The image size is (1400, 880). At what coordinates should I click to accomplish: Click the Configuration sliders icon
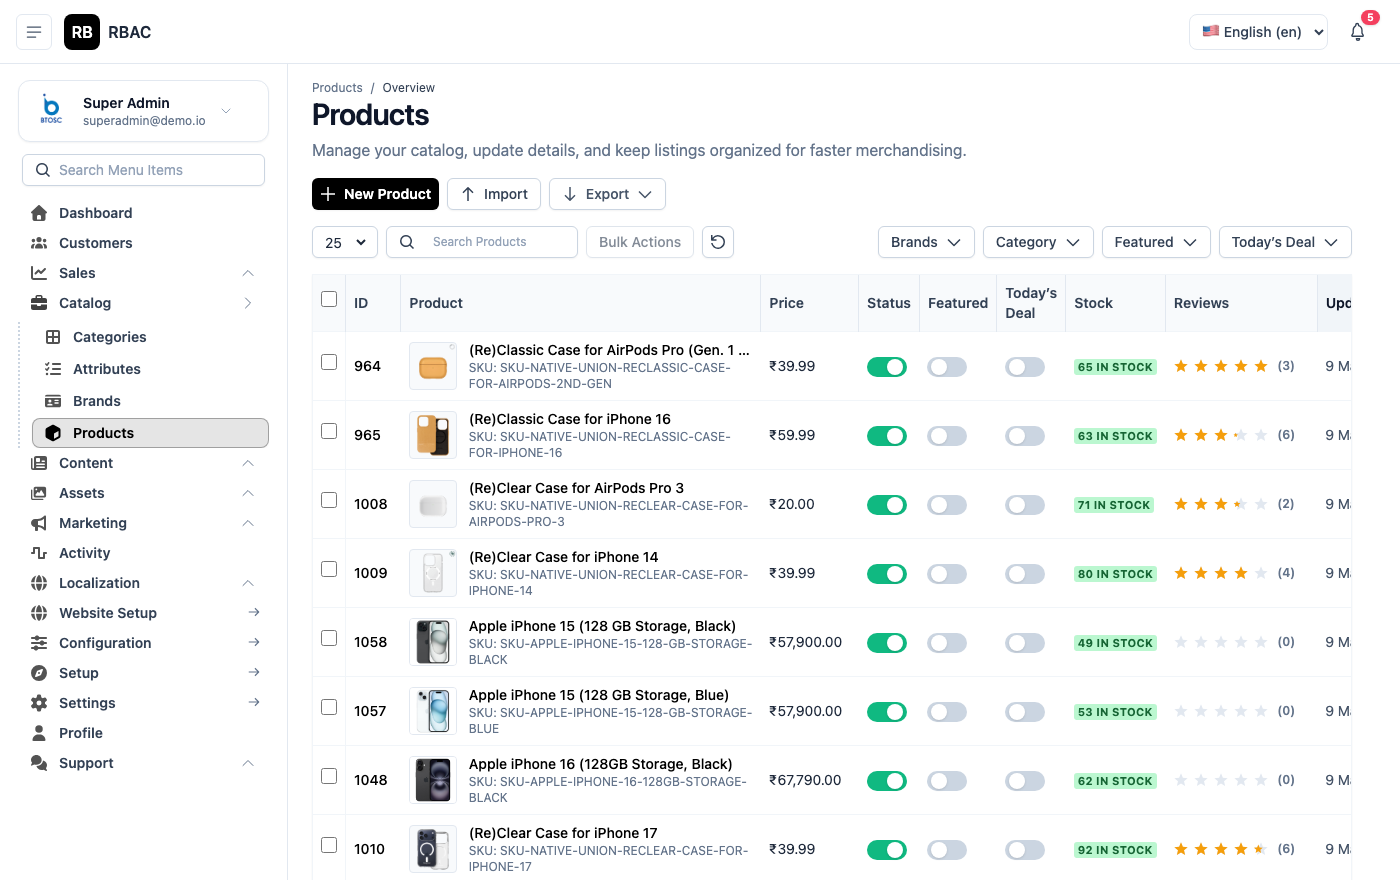(39, 643)
